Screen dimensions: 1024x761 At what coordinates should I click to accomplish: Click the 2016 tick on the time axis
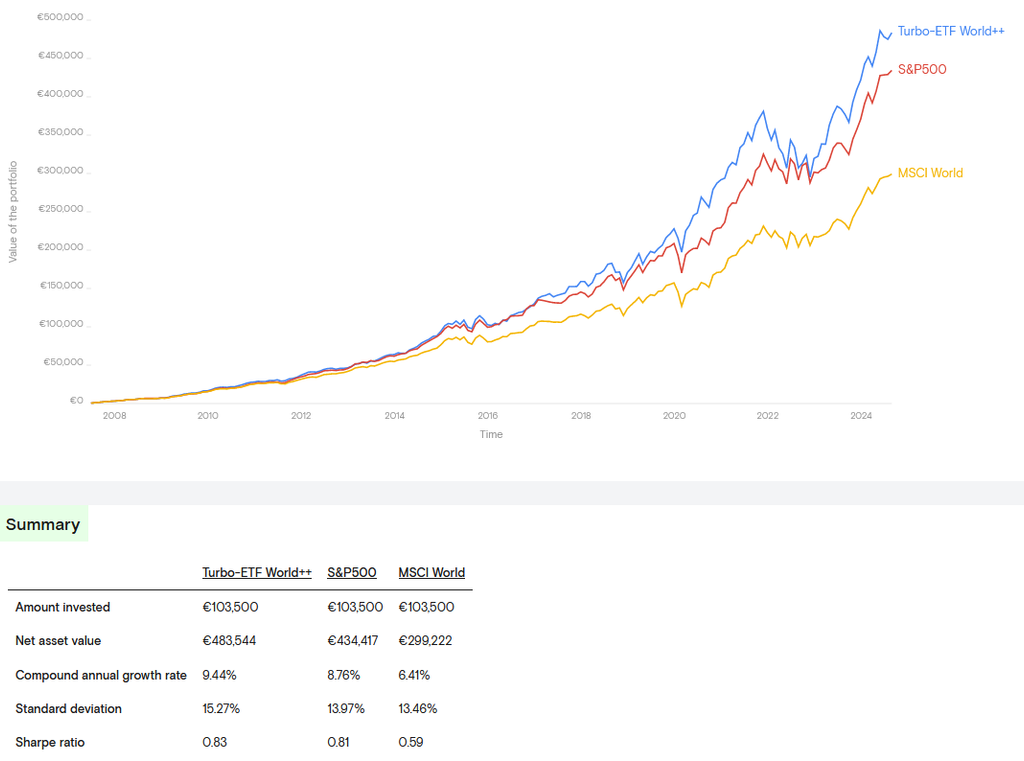point(488,416)
